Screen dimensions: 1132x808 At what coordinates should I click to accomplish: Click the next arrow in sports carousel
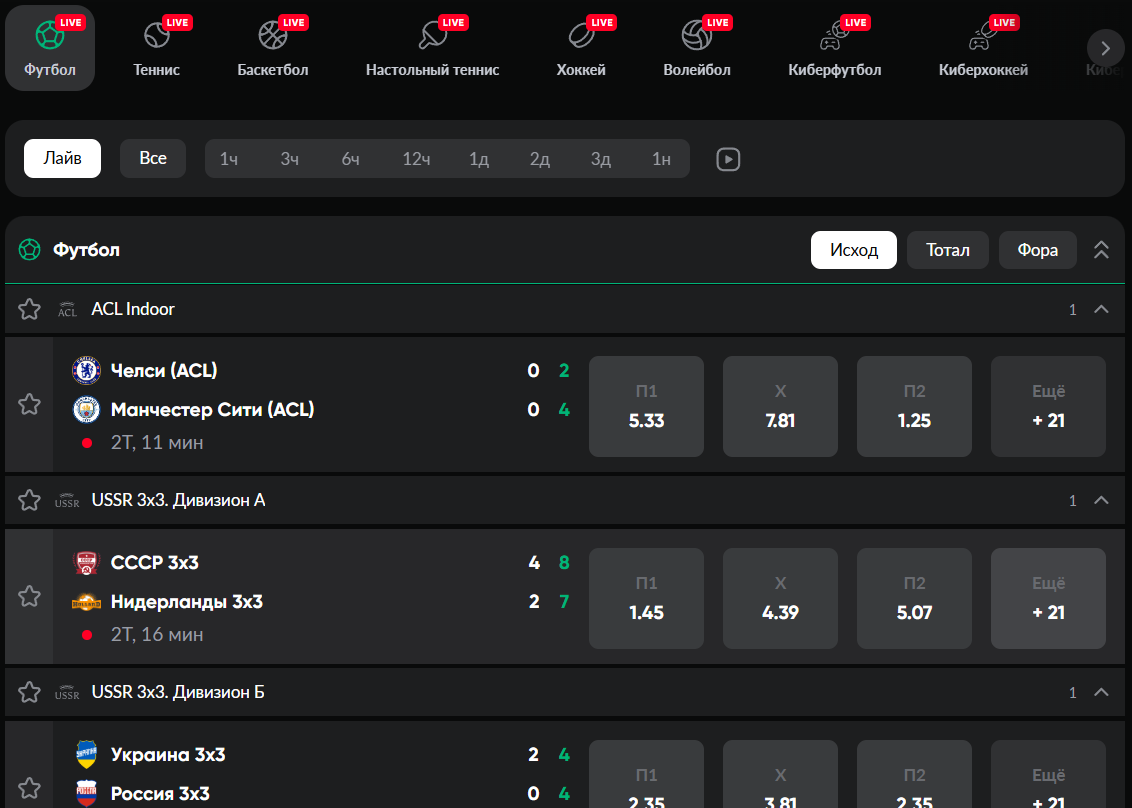[1105, 48]
